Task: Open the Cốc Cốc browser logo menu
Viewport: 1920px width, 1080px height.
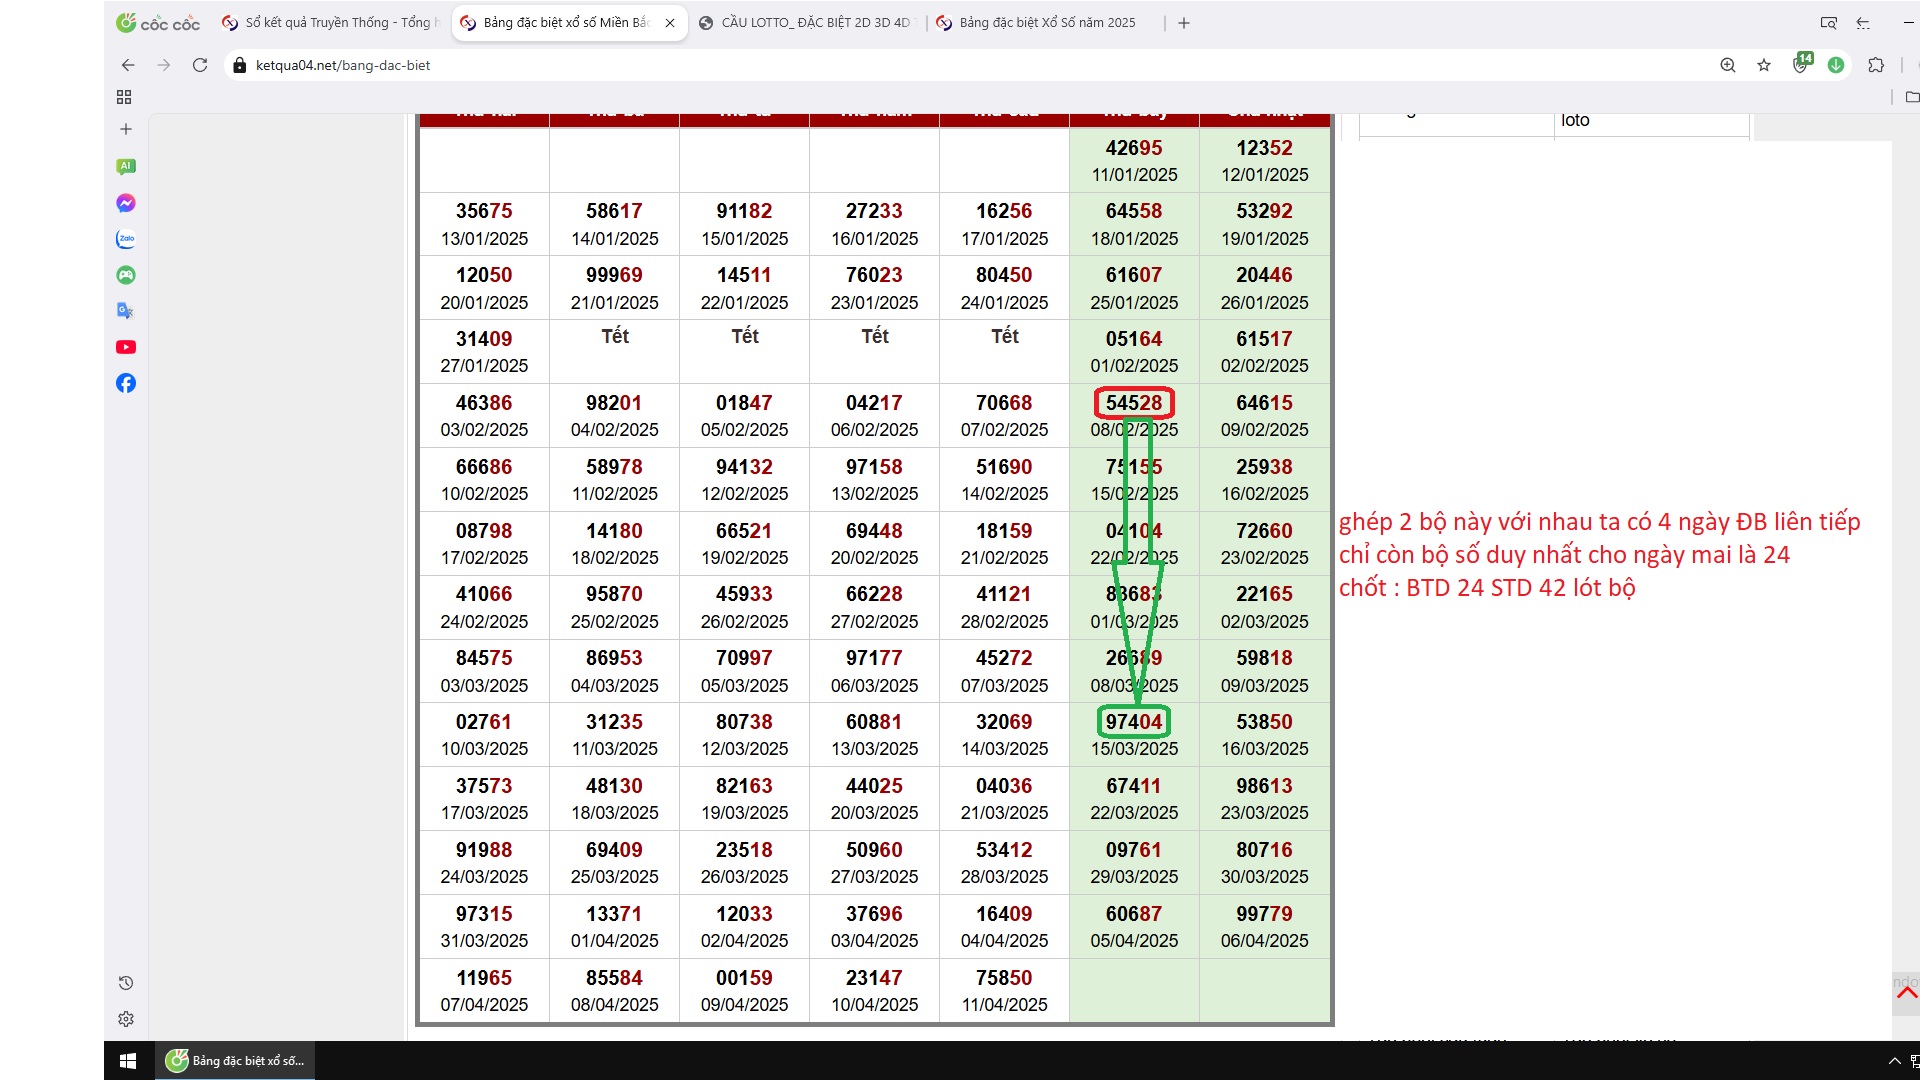Action: point(158,23)
